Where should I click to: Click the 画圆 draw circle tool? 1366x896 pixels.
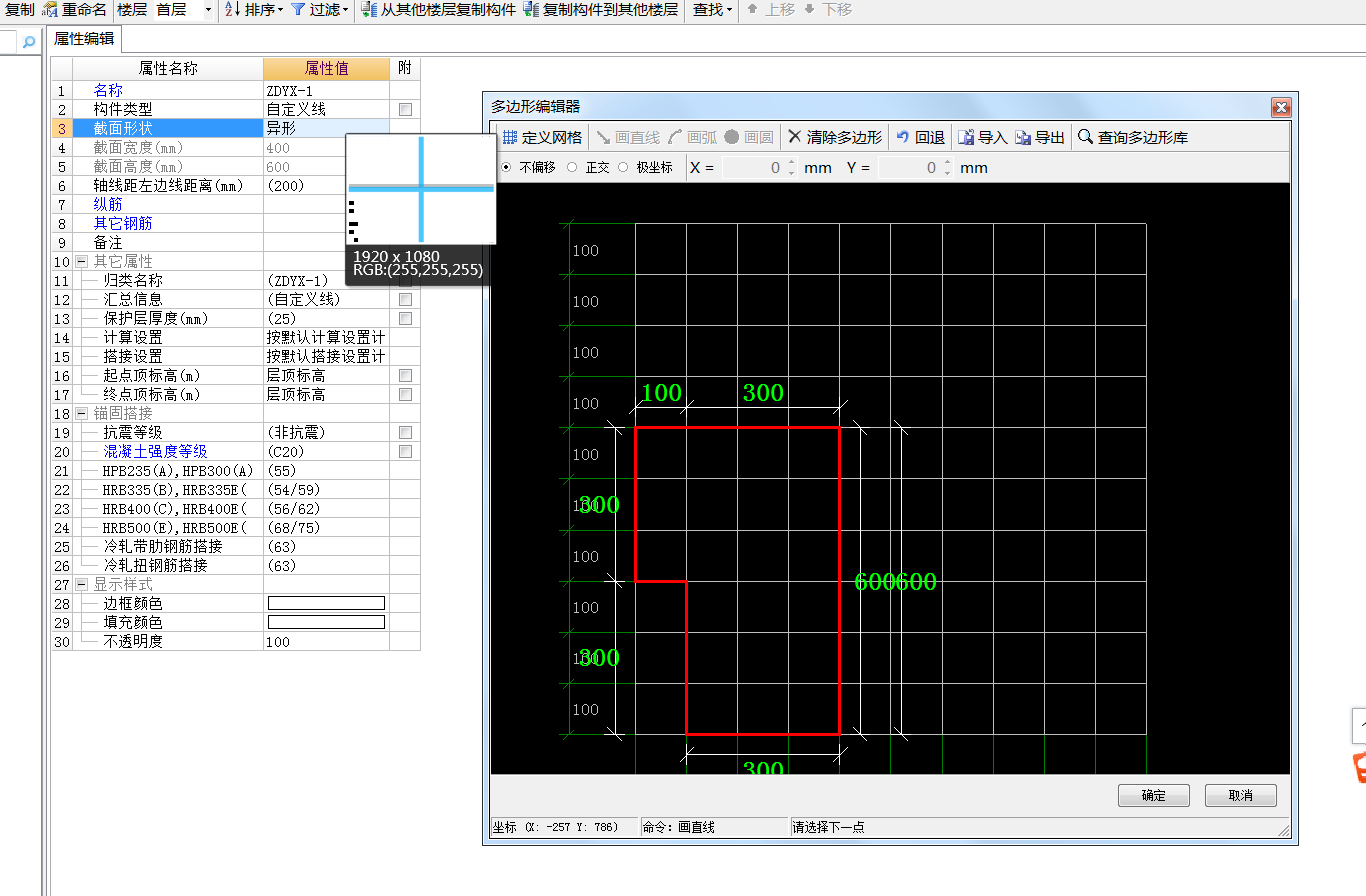click(x=749, y=137)
